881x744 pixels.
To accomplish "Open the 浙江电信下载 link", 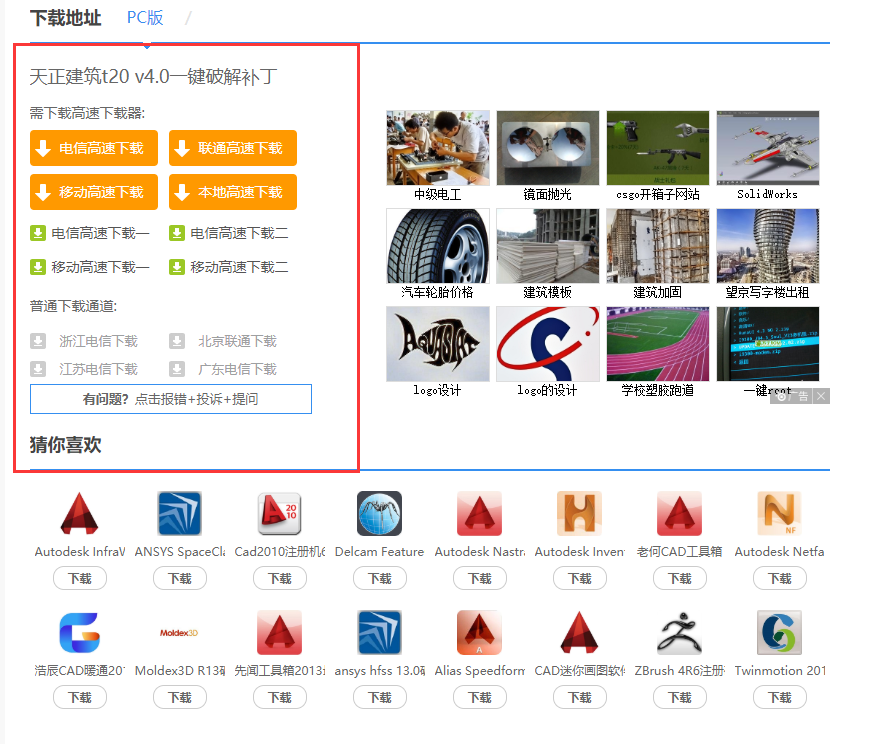I will [x=98, y=341].
